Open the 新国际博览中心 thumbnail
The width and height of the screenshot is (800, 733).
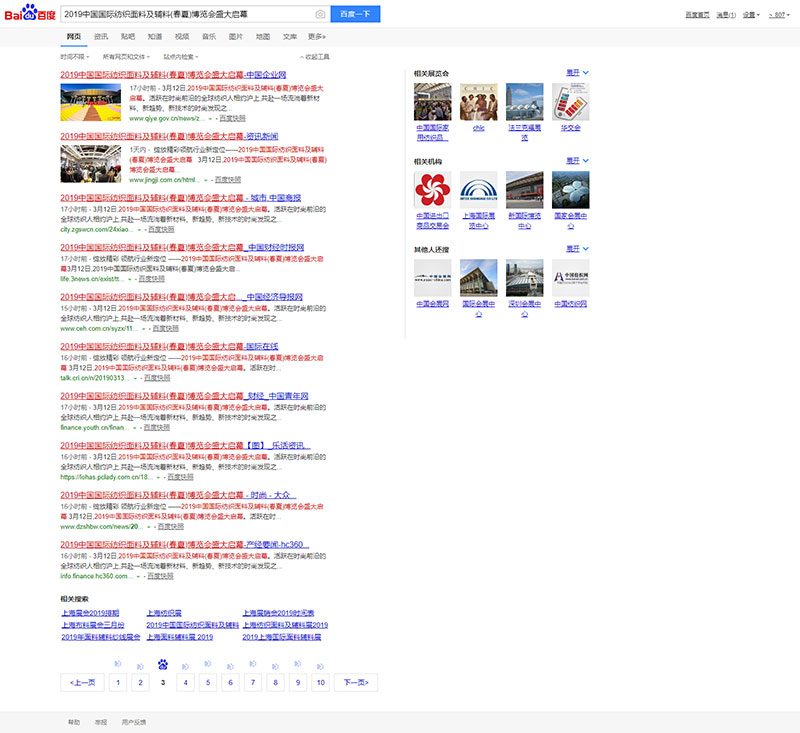(524, 190)
